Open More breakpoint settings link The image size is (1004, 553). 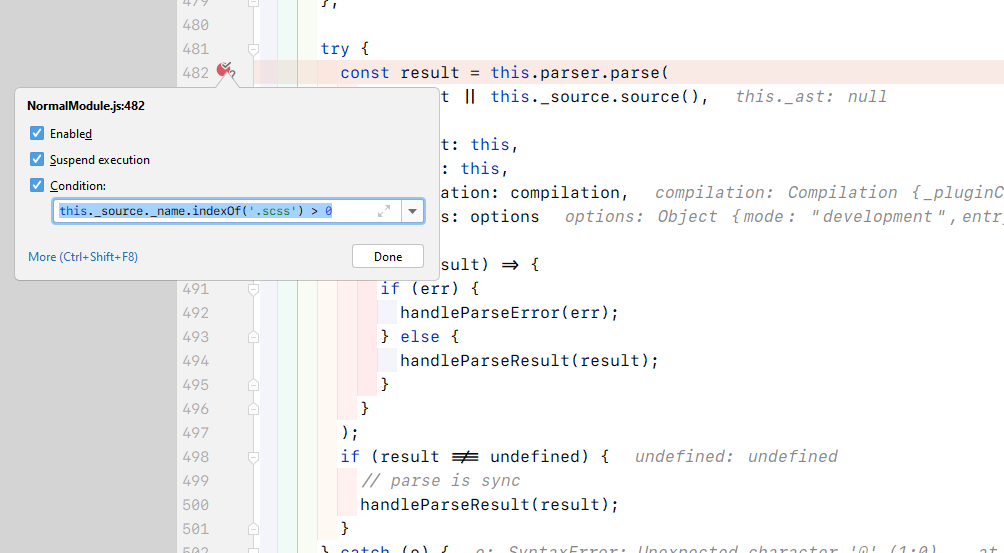pyautogui.click(x=83, y=257)
